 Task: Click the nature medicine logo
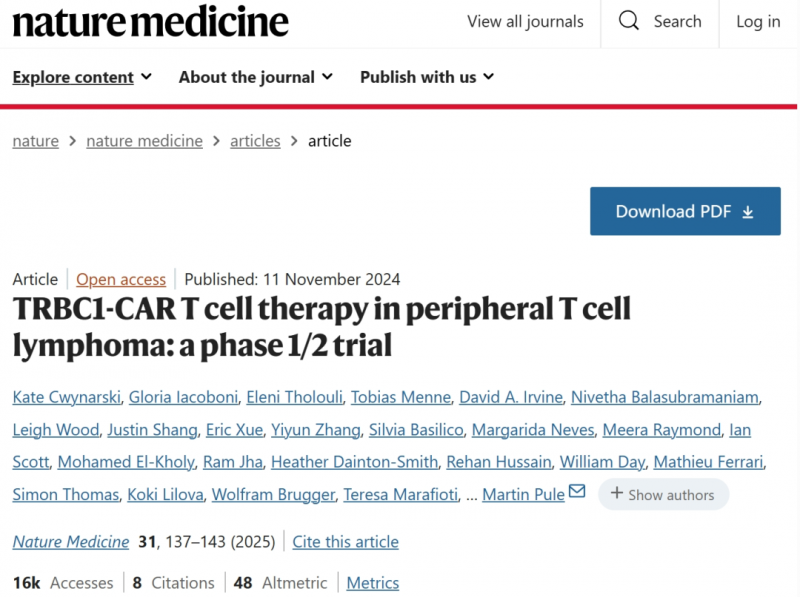[151, 21]
